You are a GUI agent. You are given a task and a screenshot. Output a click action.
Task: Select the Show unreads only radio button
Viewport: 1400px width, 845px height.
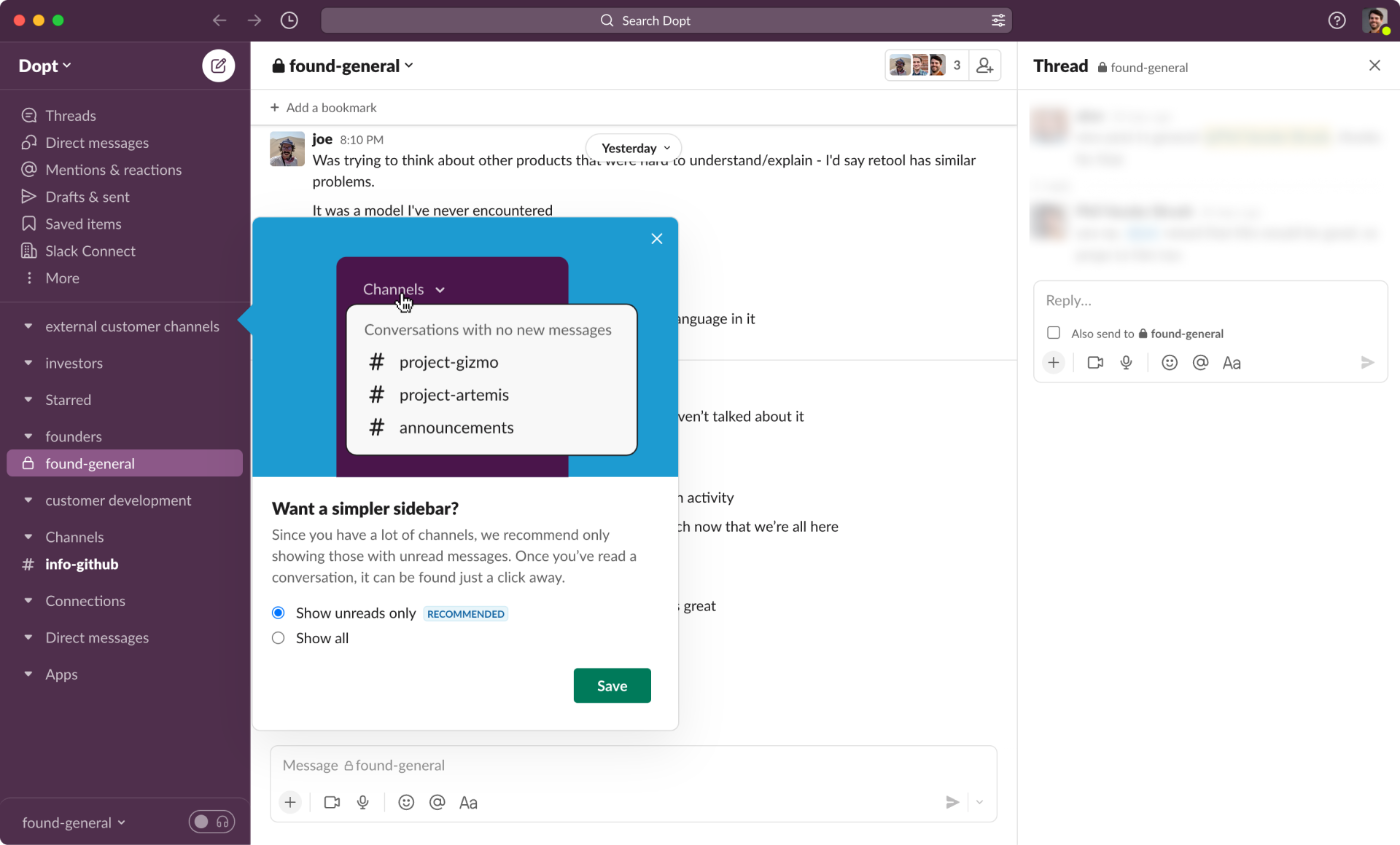click(x=278, y=613)
